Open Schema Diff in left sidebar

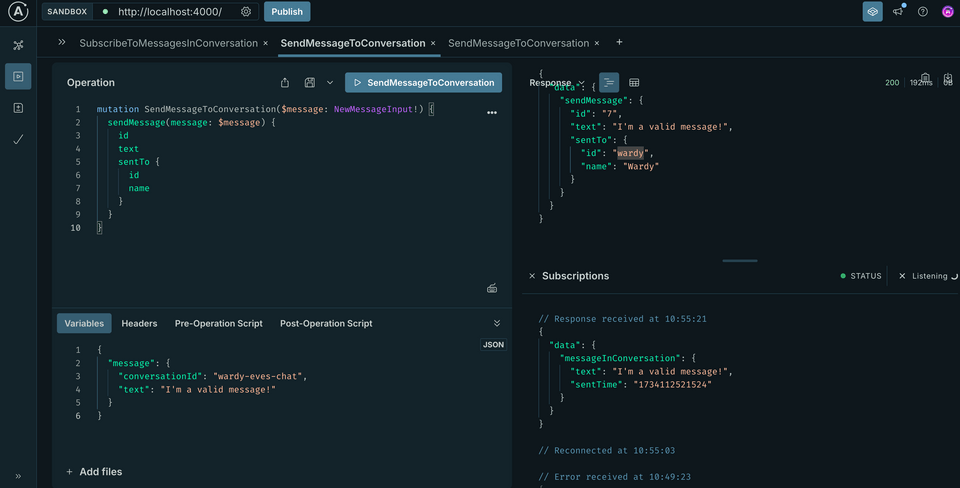18,108
